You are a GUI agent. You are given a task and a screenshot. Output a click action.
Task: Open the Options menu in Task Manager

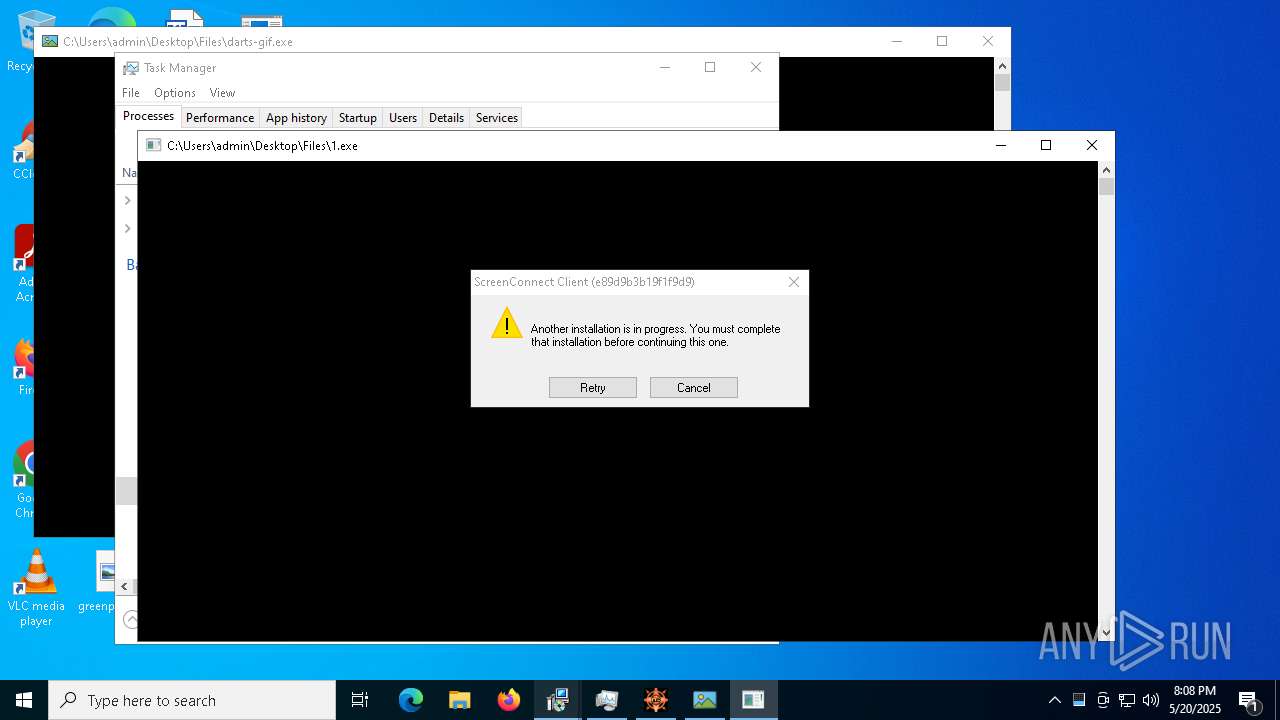(175, 93)
